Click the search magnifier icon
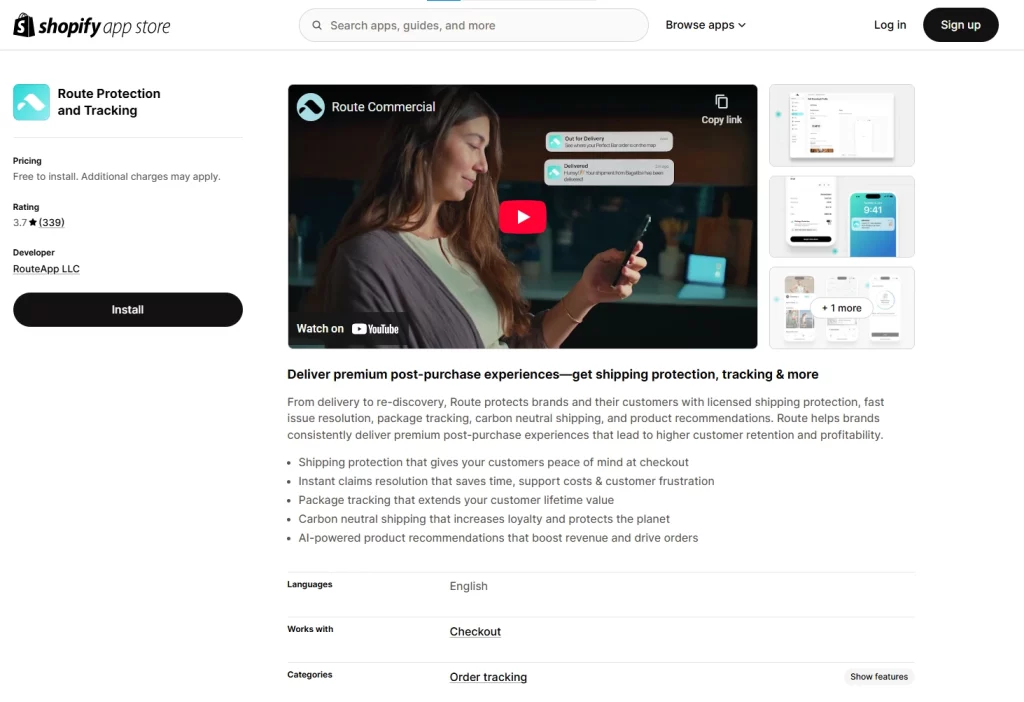 (317, 25)
